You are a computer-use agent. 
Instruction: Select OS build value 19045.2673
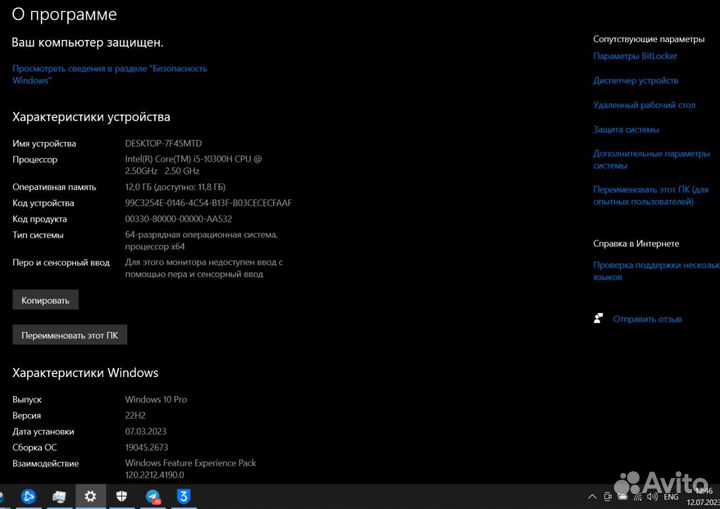click(x=146, y=447)
